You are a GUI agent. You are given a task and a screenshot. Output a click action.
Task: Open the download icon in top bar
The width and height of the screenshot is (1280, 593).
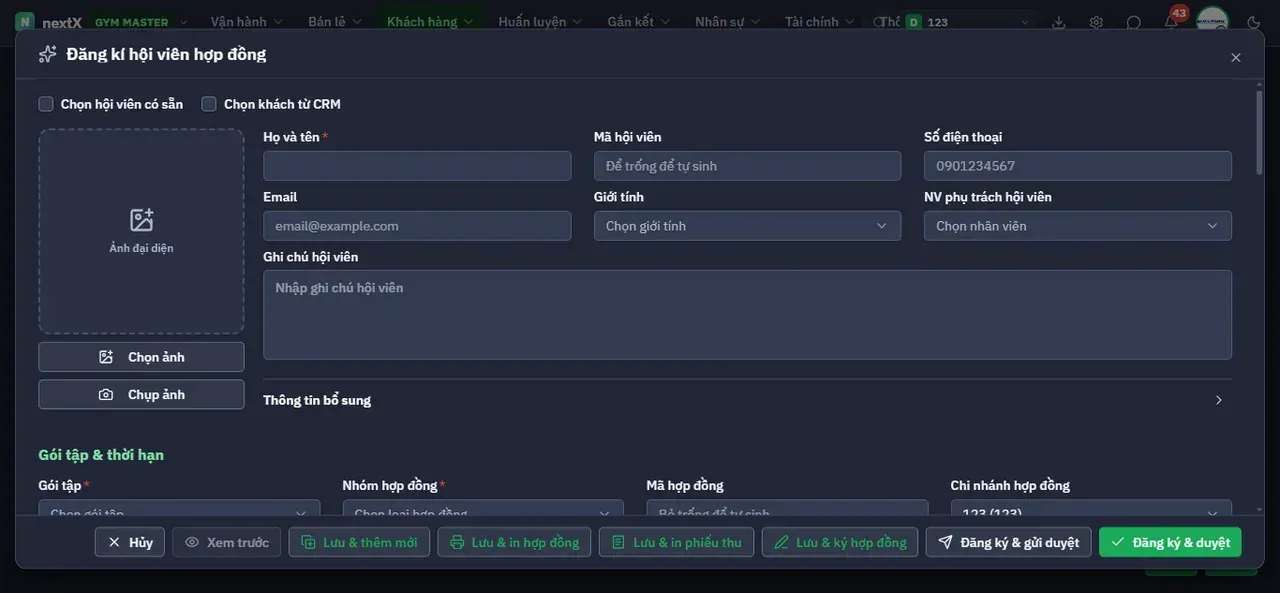tap(1059, 22)
